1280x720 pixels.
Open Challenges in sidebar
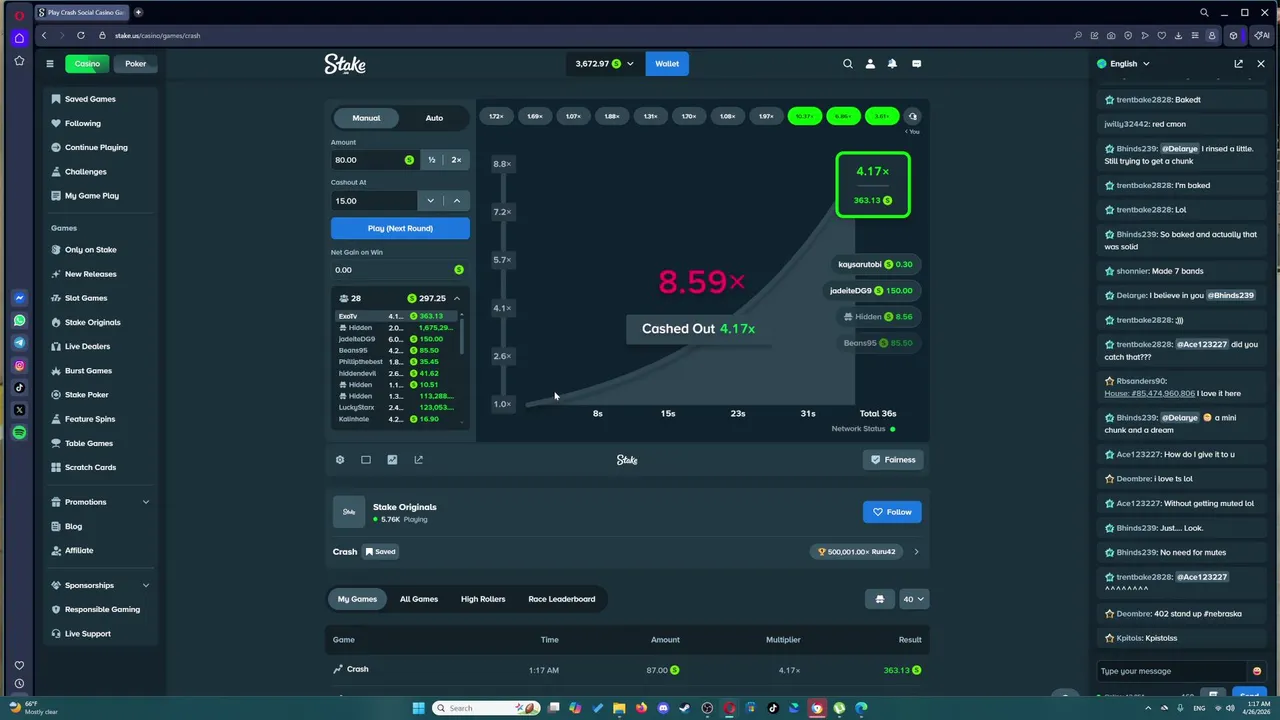[85, 171]
